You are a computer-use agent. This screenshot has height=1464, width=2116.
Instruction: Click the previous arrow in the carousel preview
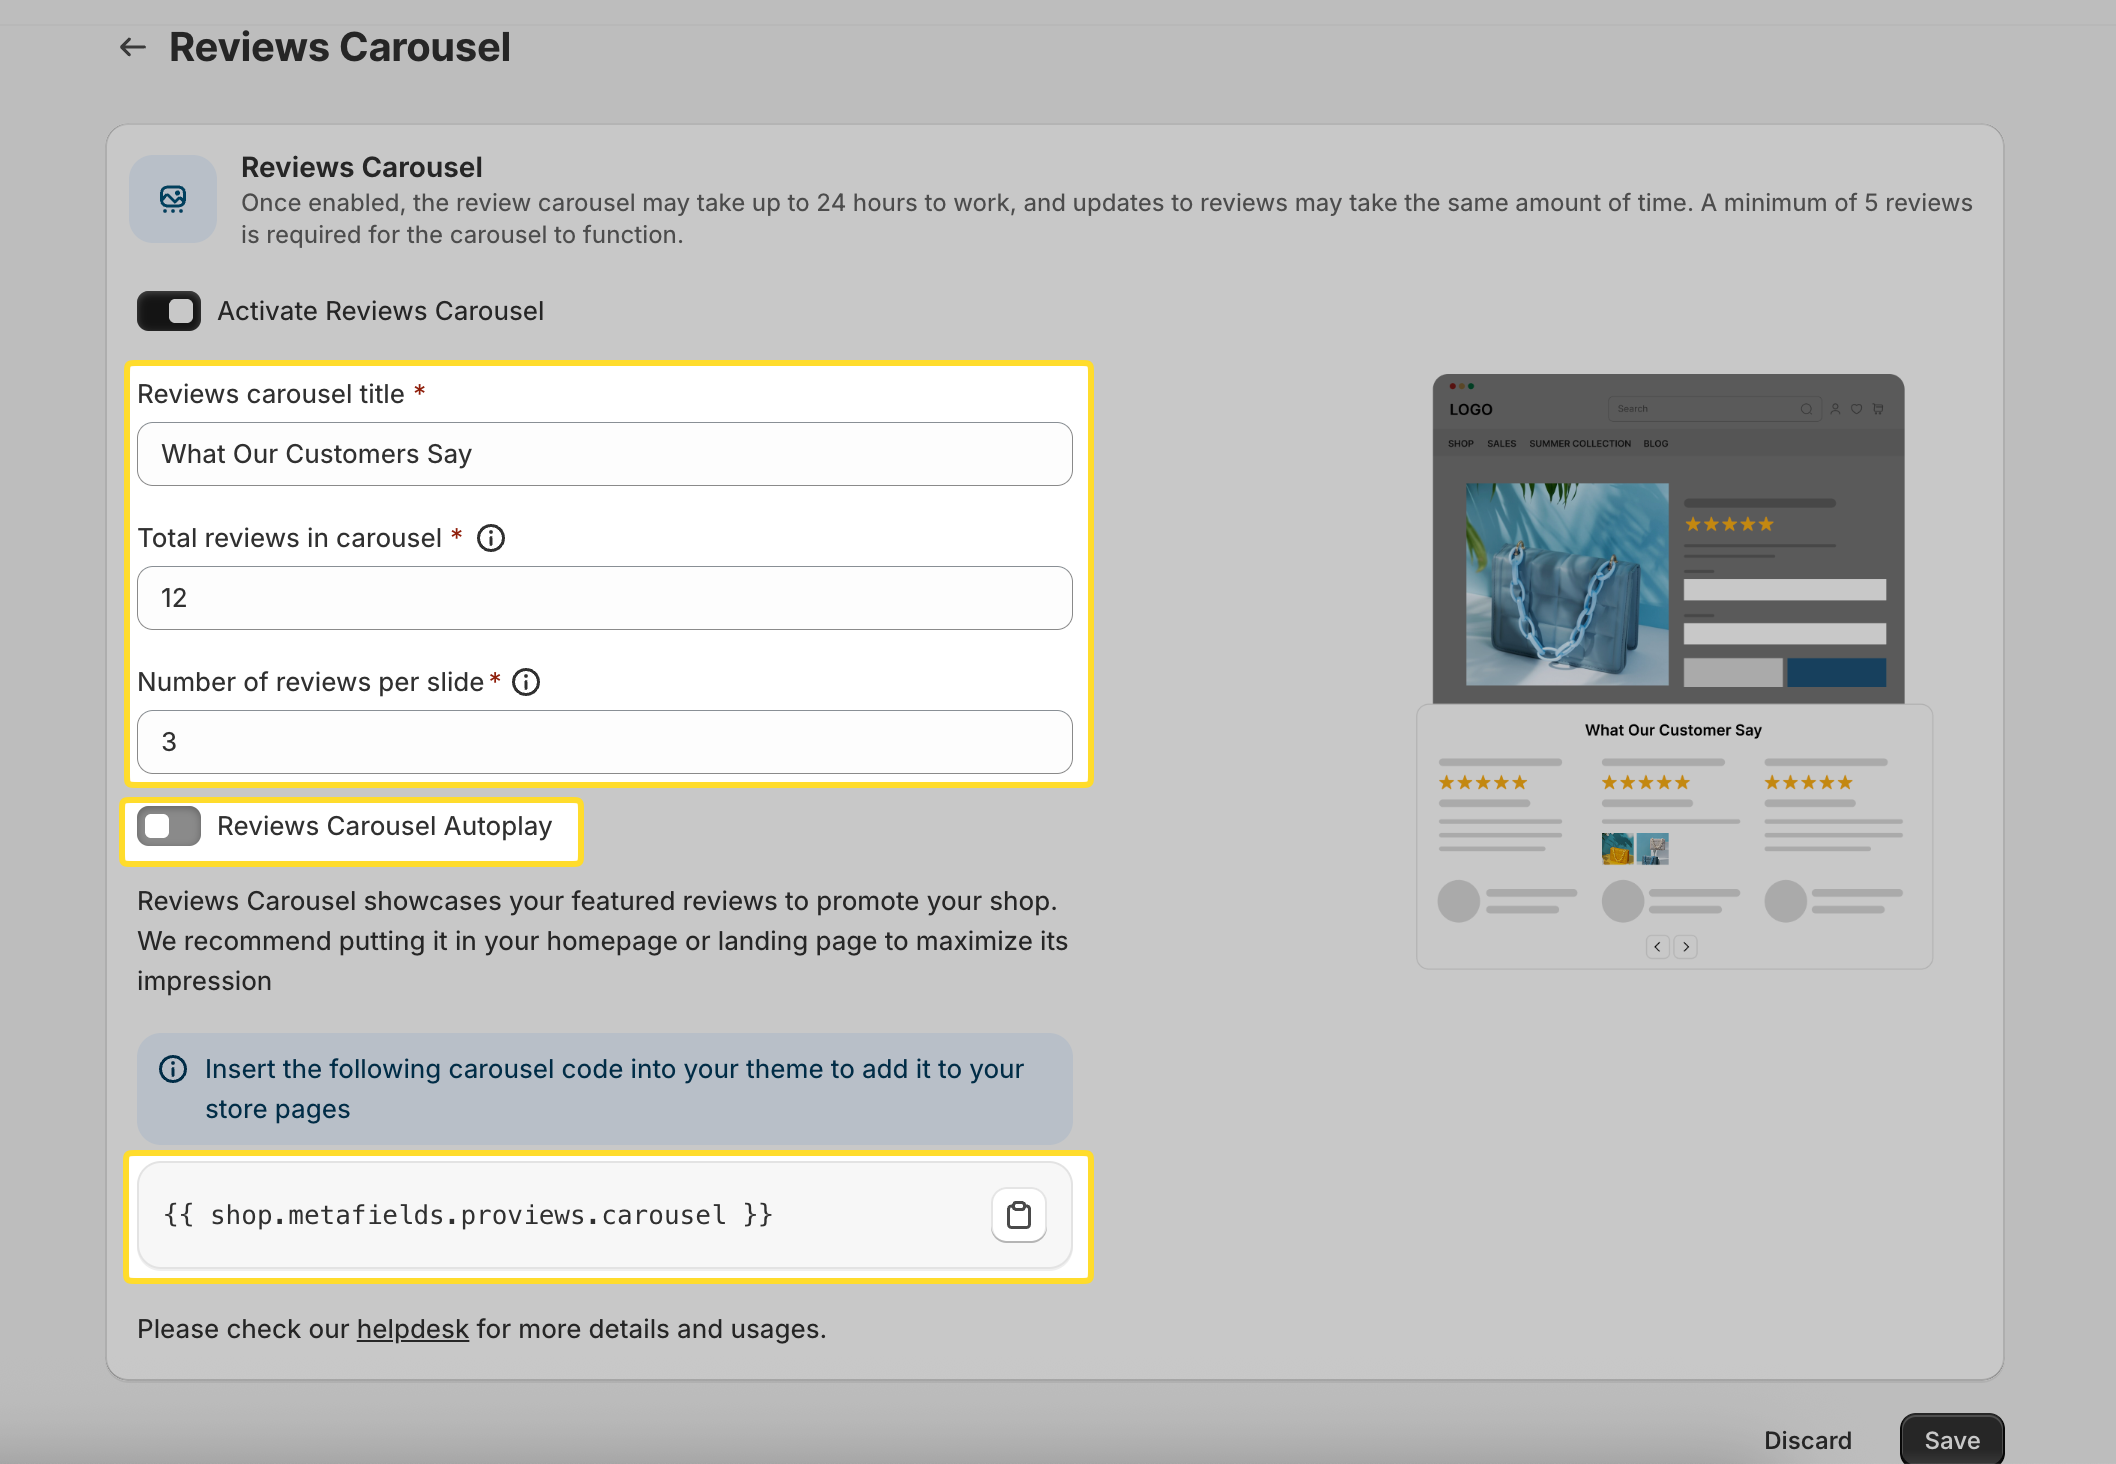click(1658, 946)
